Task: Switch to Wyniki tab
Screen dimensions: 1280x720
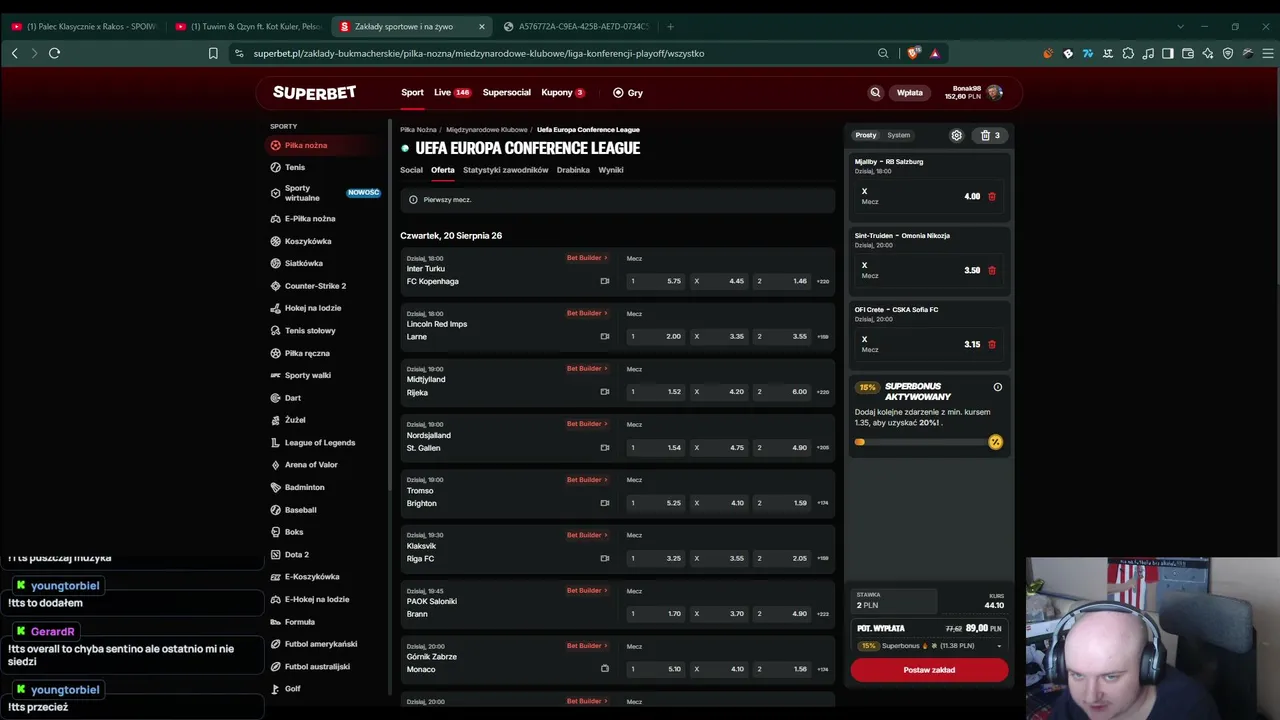Action: (611, 170)
